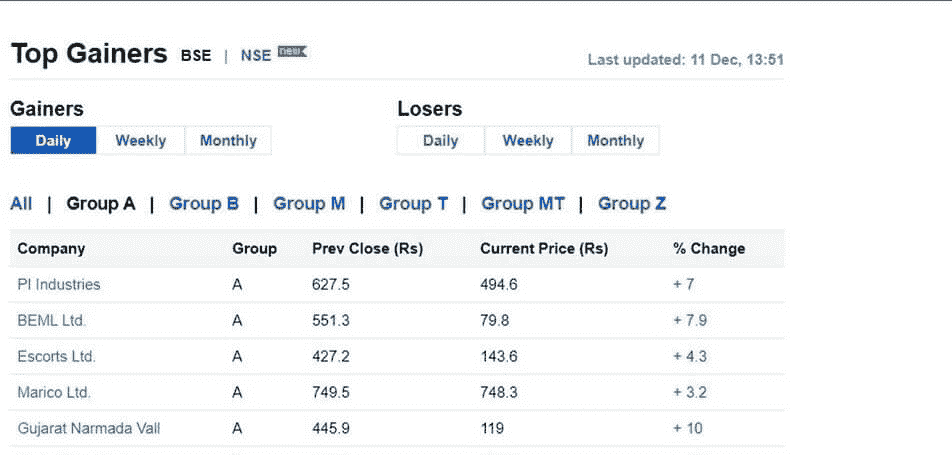This screenshot has height=455, width=952.
Task: Click the 'new' badge icon beside NSE
Action: point(293,52)
